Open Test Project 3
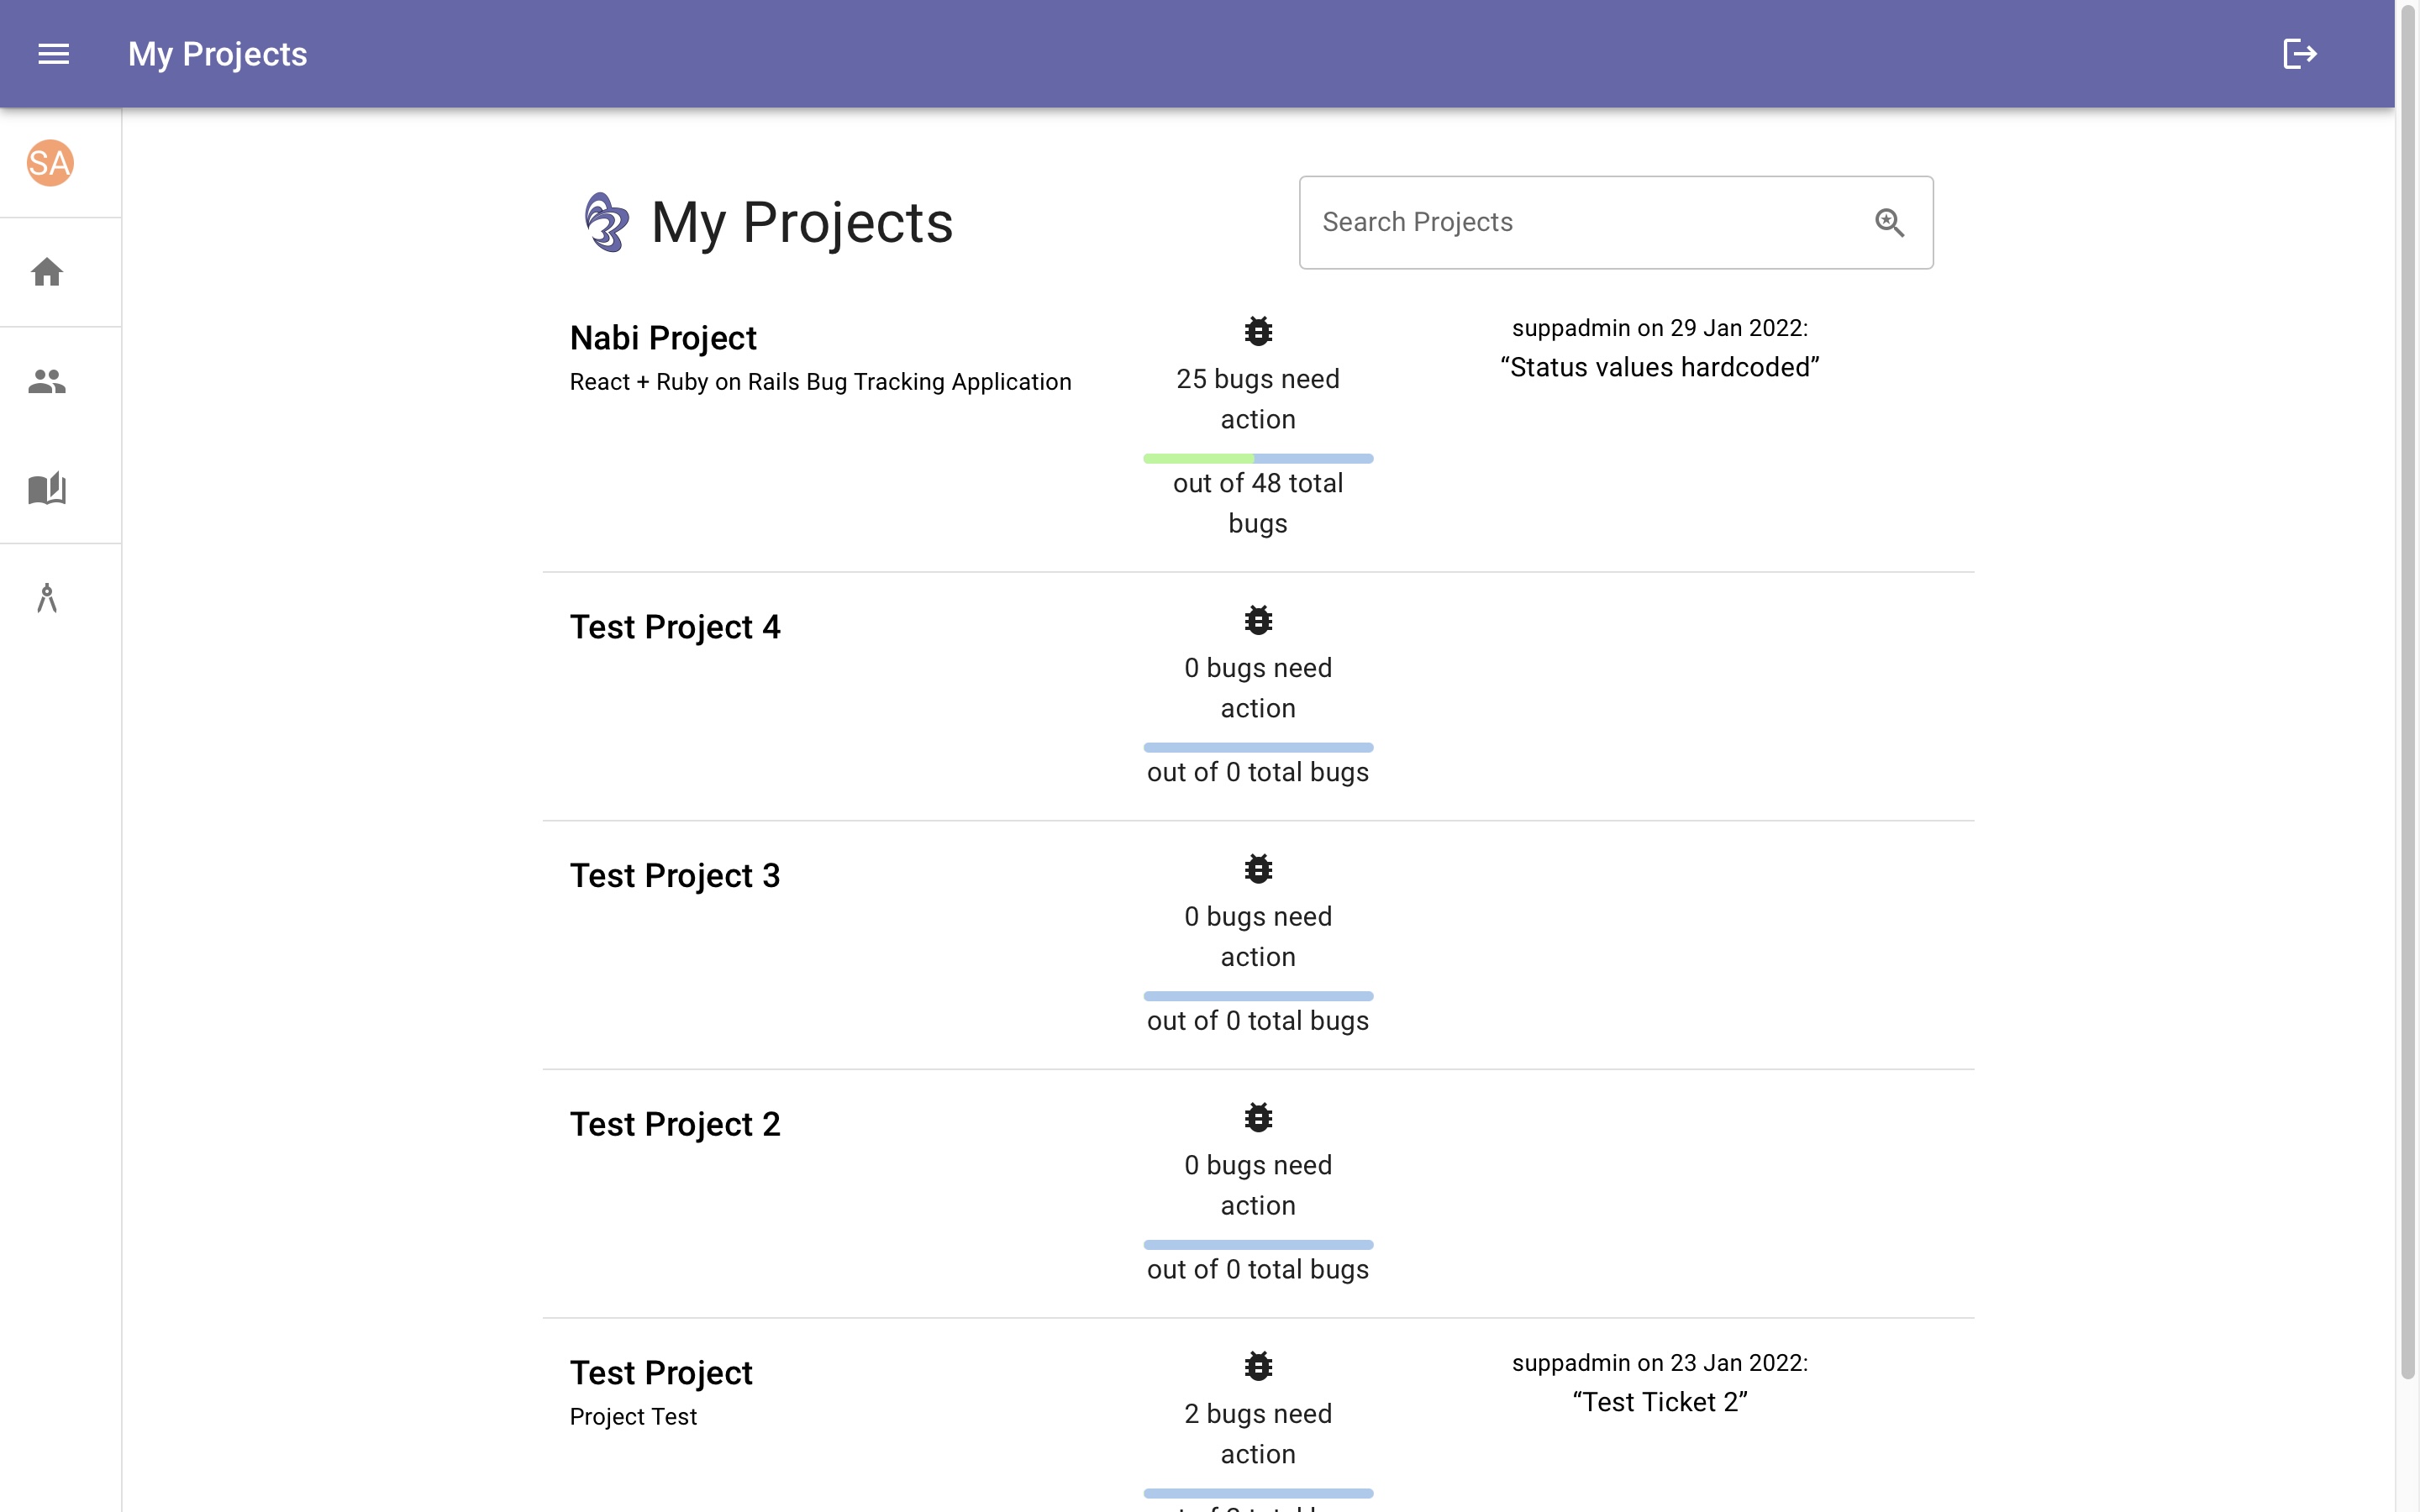Image resolution: width=2420 pixels, height=1512 pixels. pos(675,875)
